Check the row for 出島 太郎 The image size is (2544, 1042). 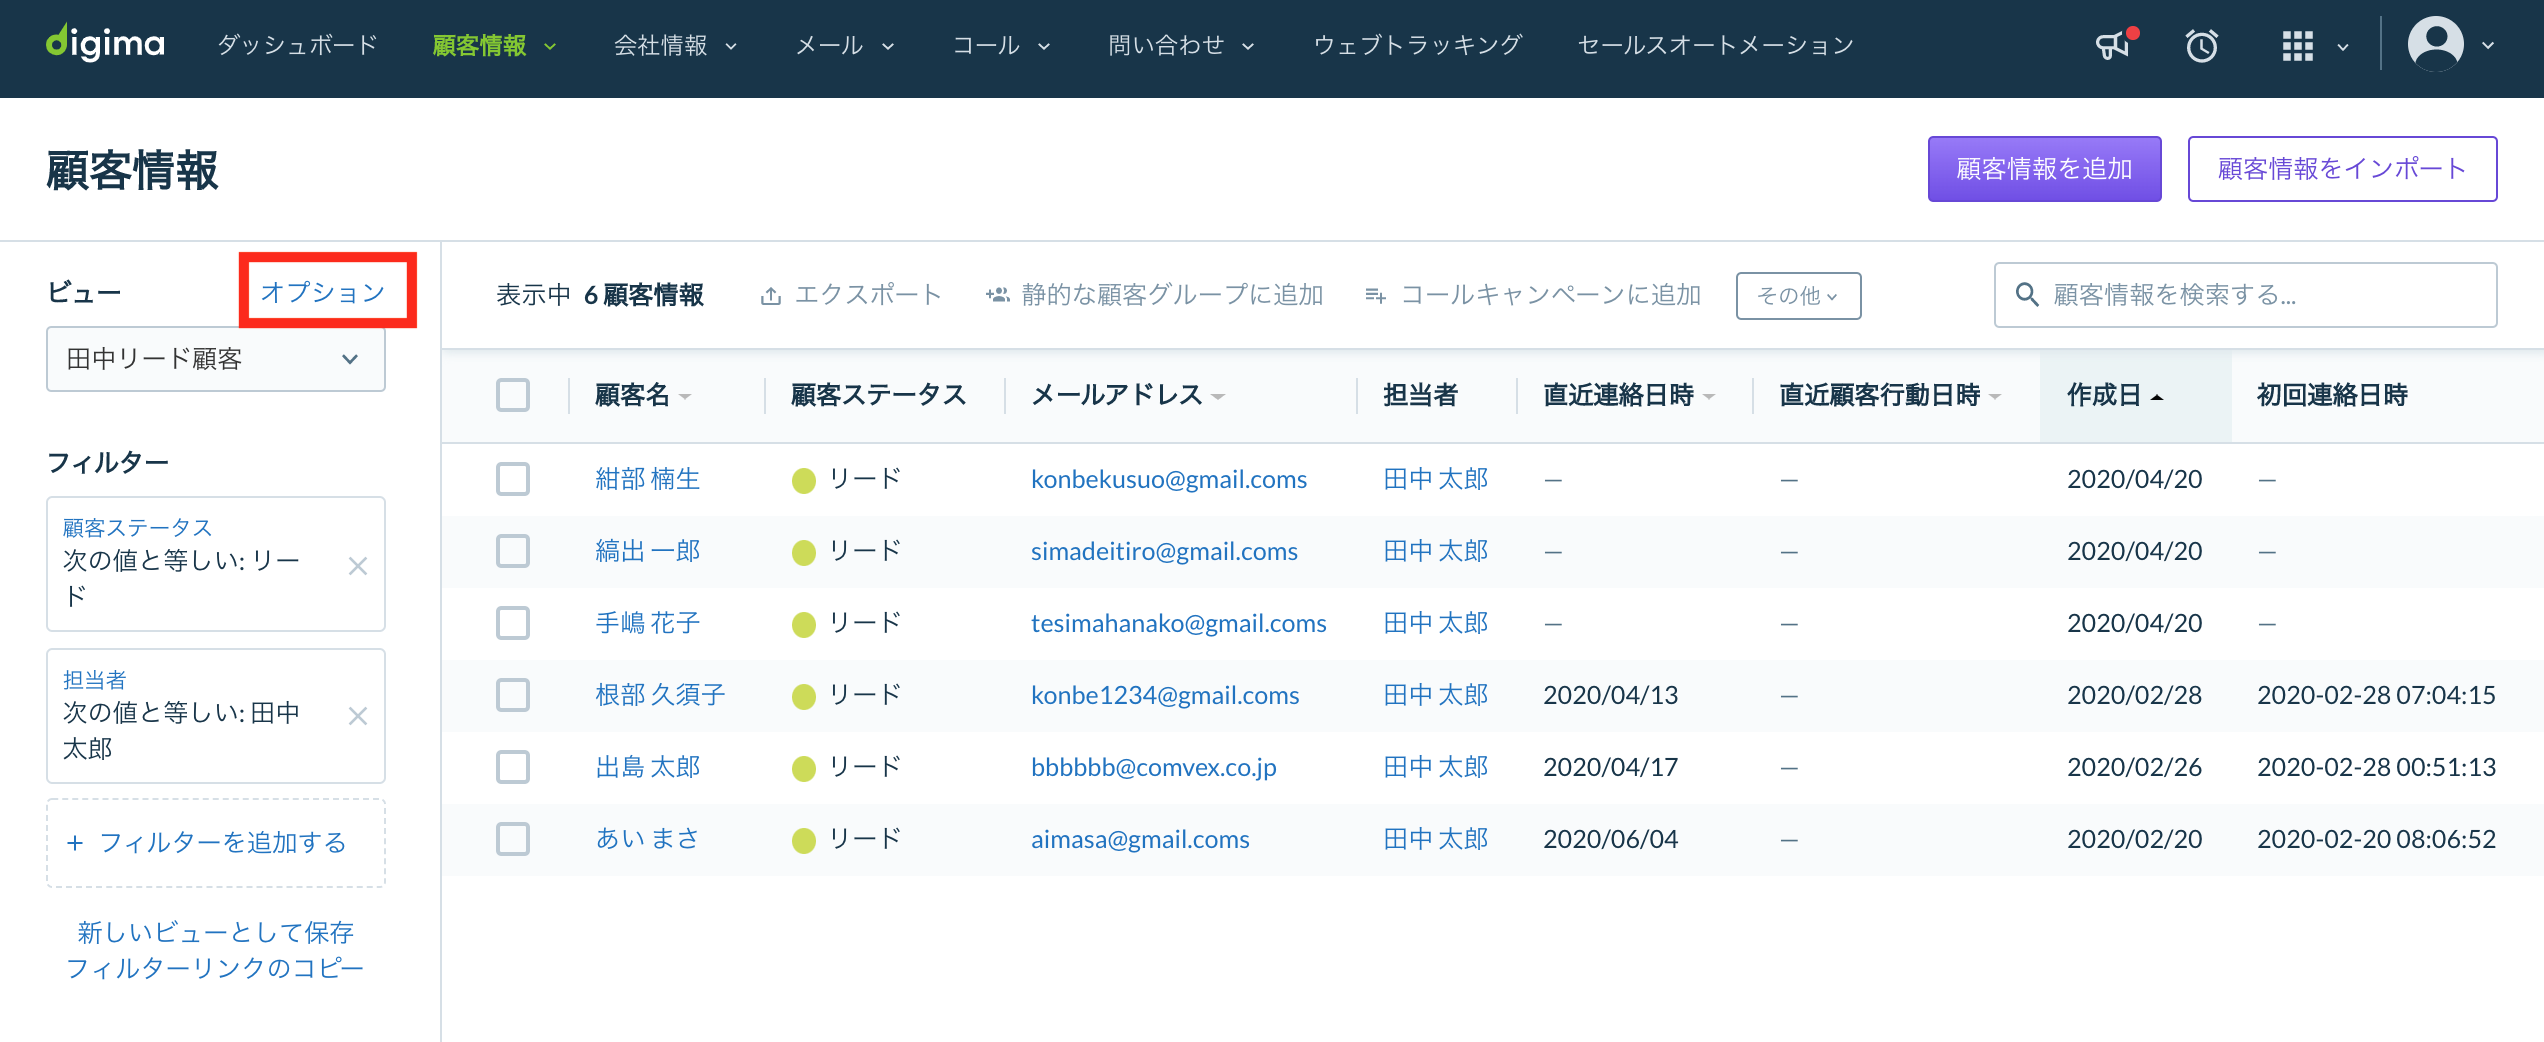point(513,767)
